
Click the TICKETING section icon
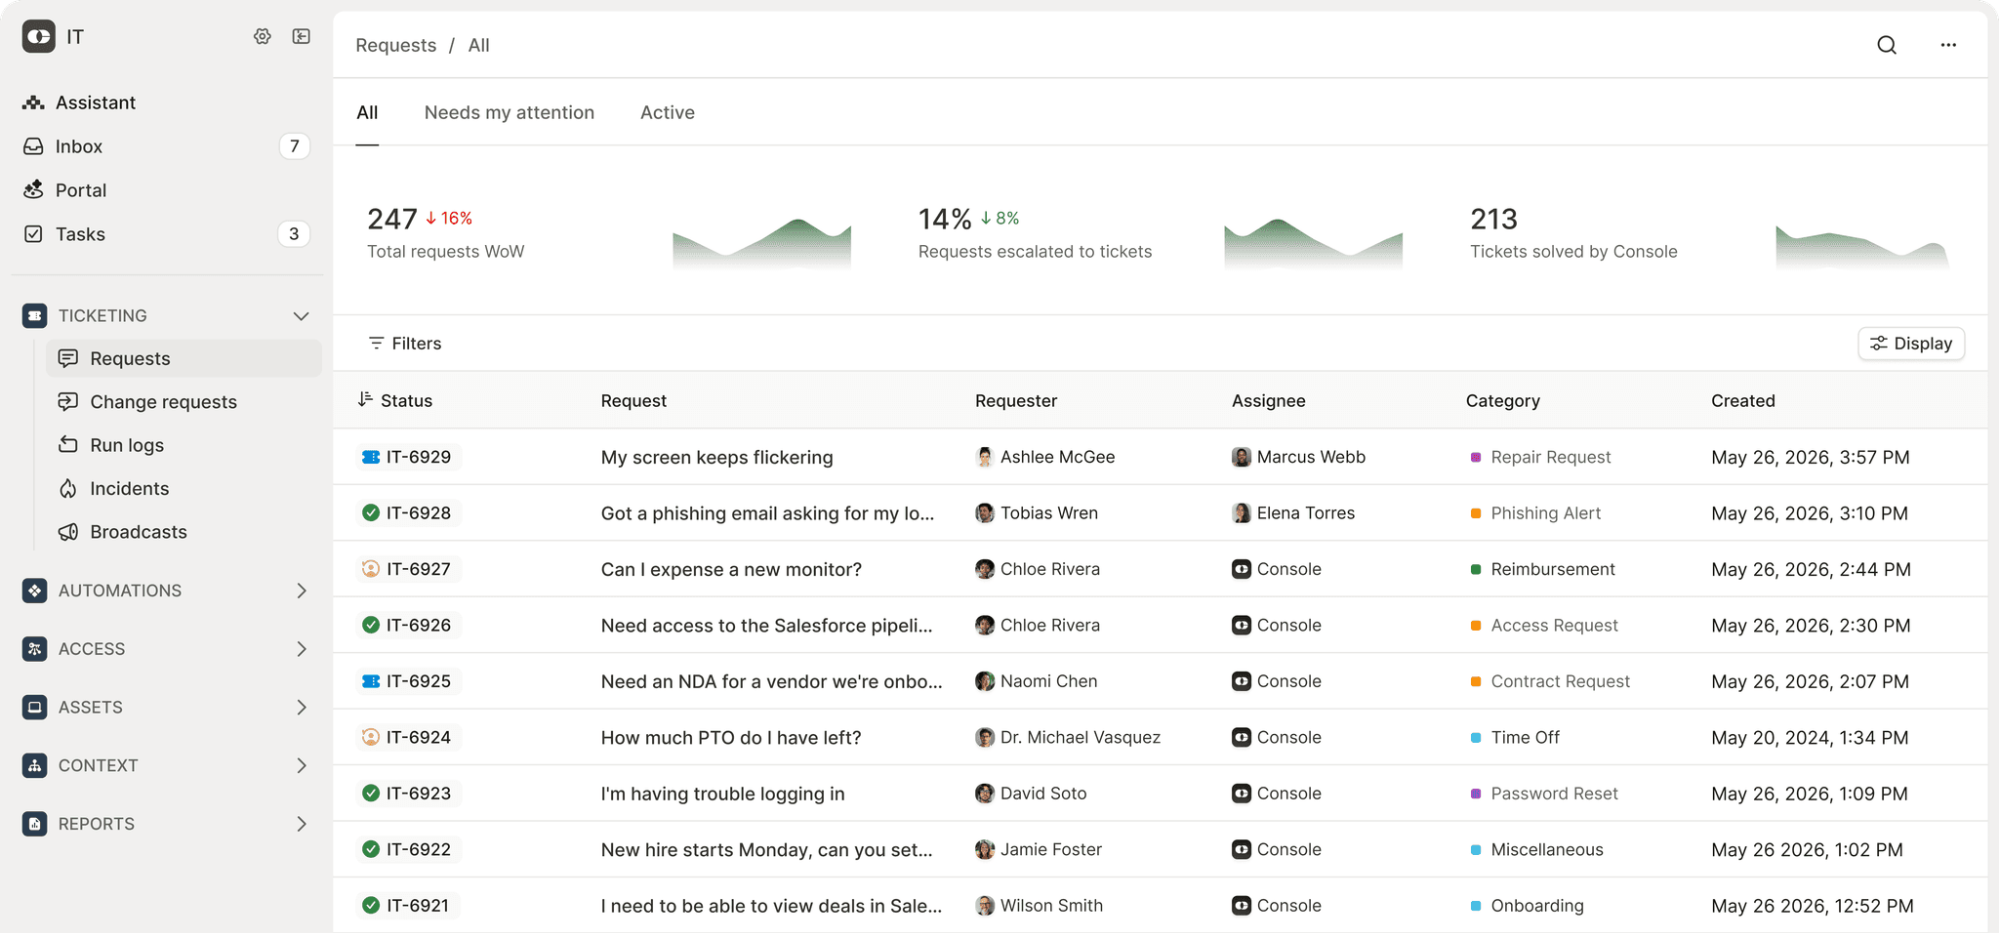point(34,316)
